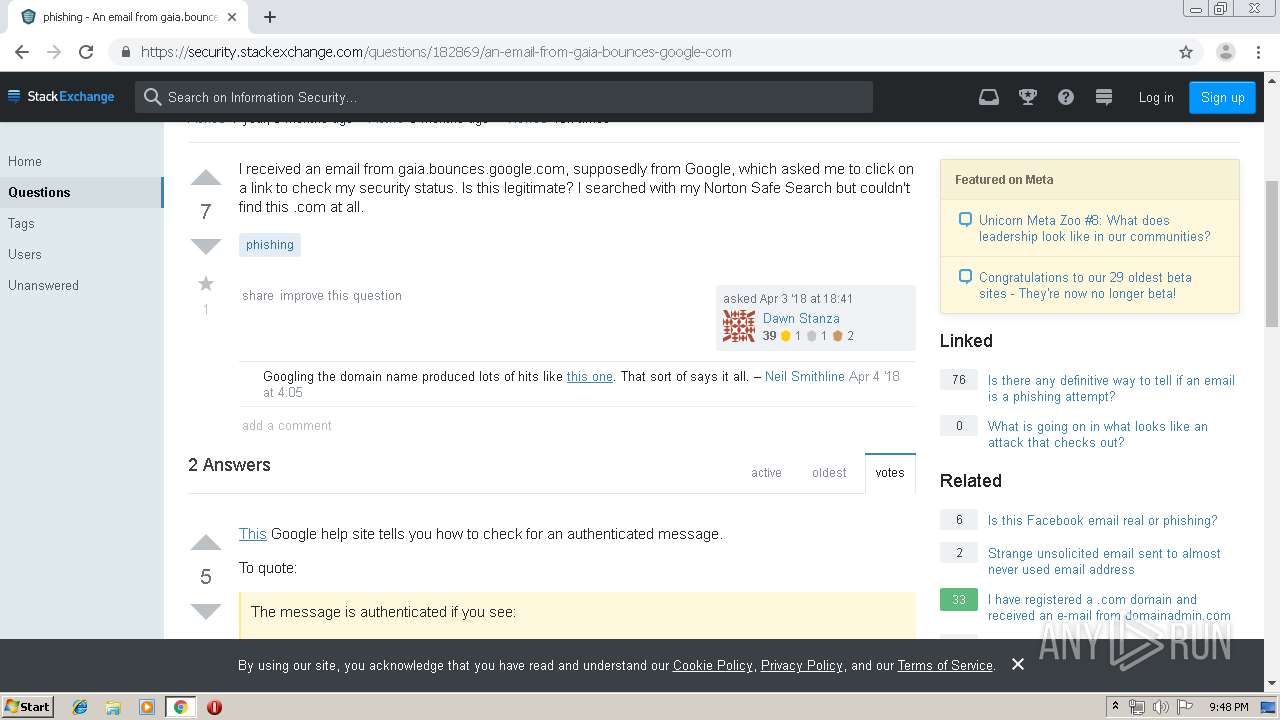Open the site switcher icon

click(1104, 97)
